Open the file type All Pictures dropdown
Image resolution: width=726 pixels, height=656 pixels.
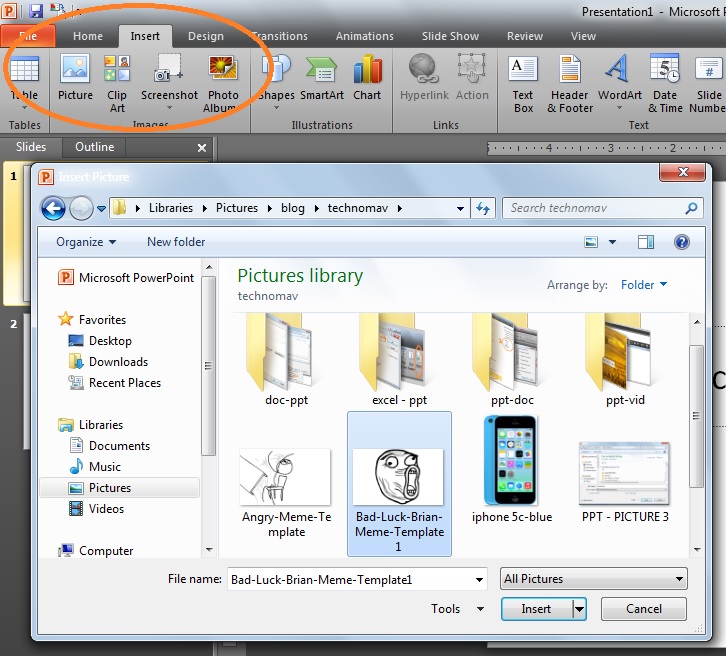(594, 579)
